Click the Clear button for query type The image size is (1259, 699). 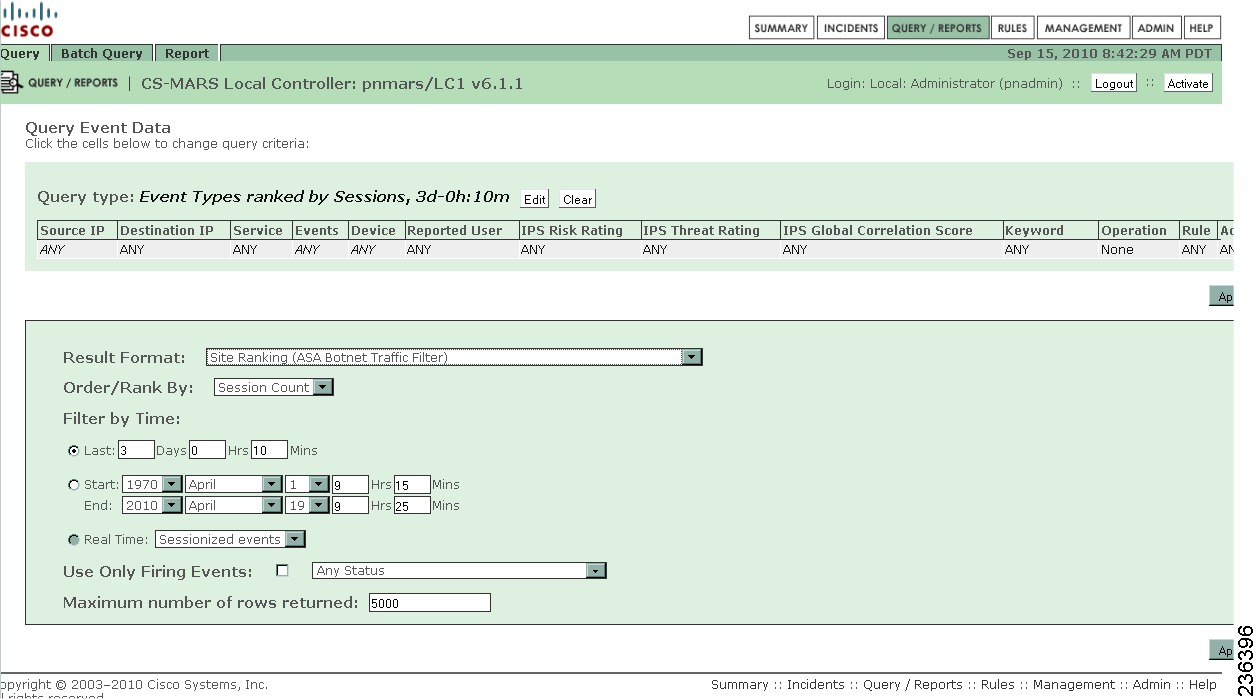click(577, 199)
